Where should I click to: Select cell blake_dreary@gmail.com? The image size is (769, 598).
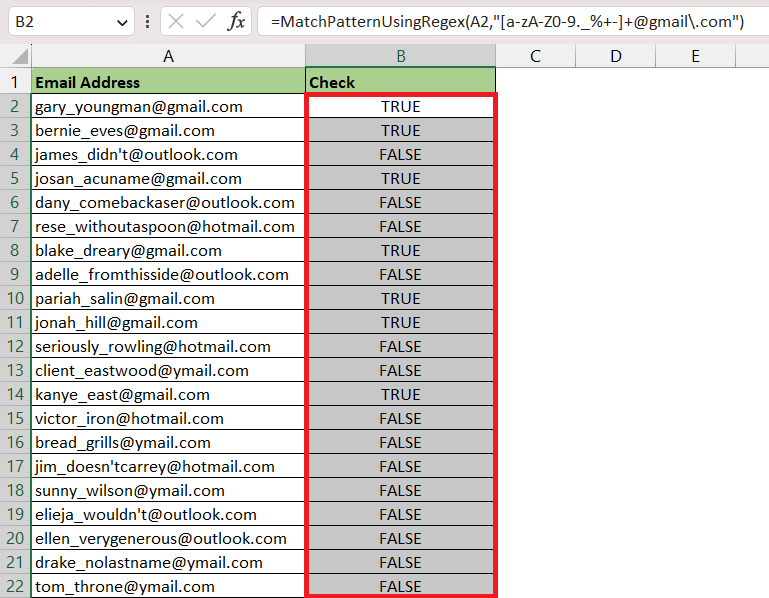168,250
